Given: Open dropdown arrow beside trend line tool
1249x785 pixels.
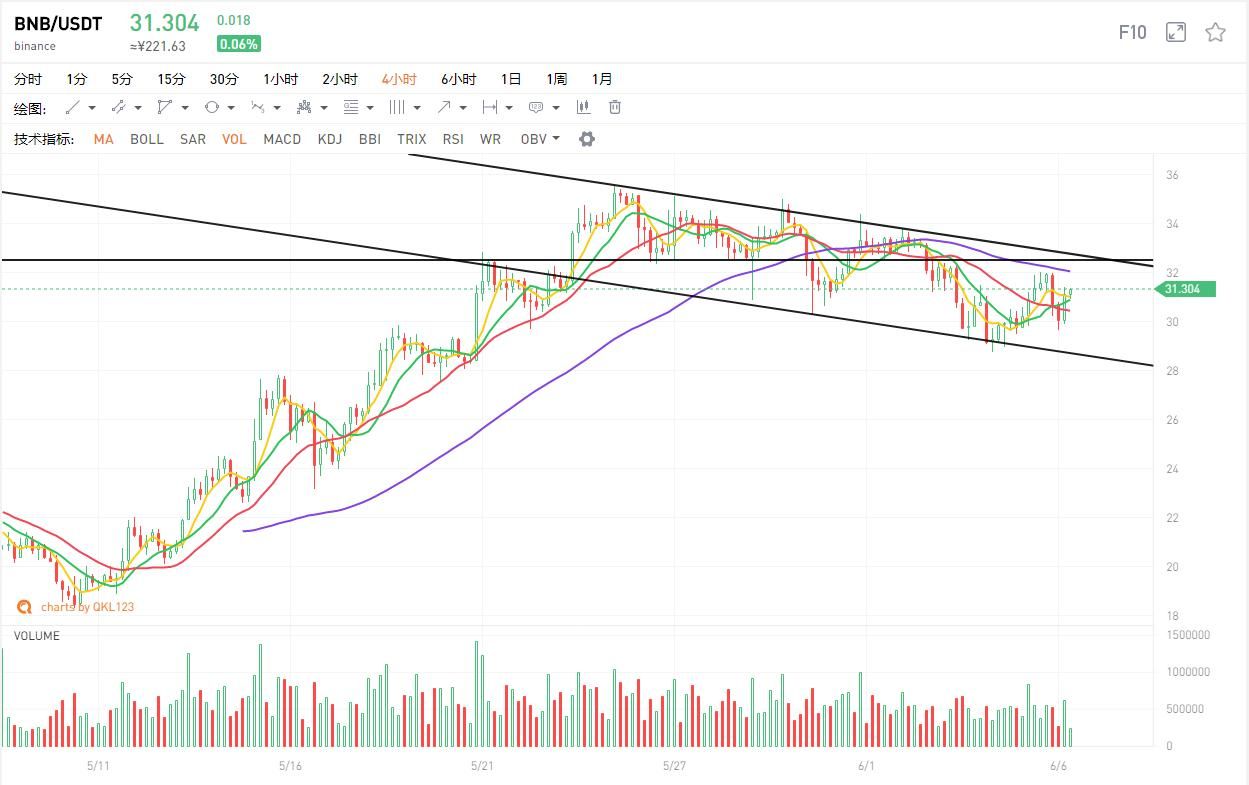Looking at the screenshot, I should [x=92, y=108].
